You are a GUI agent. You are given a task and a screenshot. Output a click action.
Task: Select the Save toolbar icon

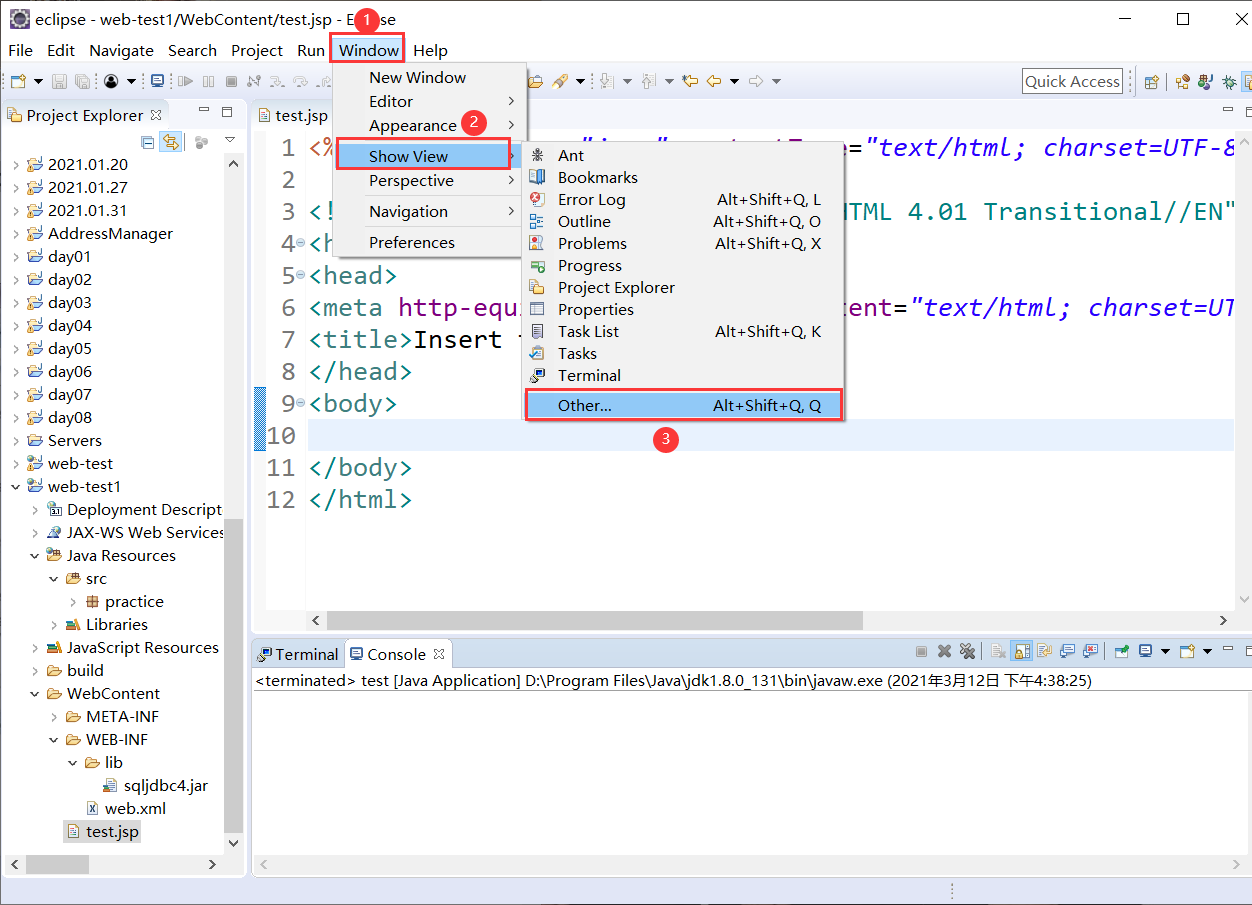click(x=61, y=81)
